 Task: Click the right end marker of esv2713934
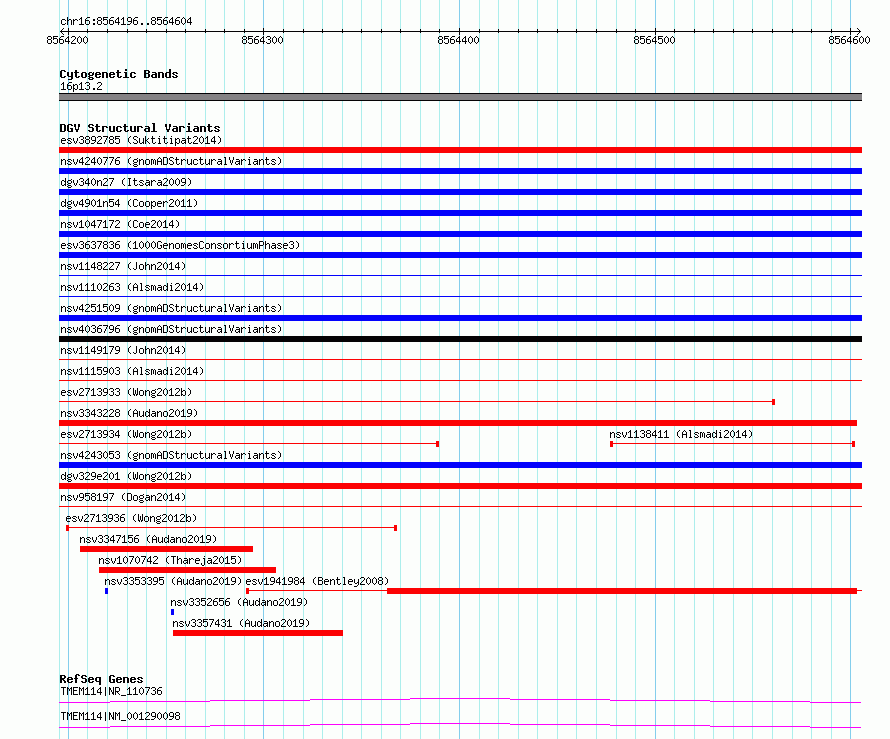pos(438,444)
